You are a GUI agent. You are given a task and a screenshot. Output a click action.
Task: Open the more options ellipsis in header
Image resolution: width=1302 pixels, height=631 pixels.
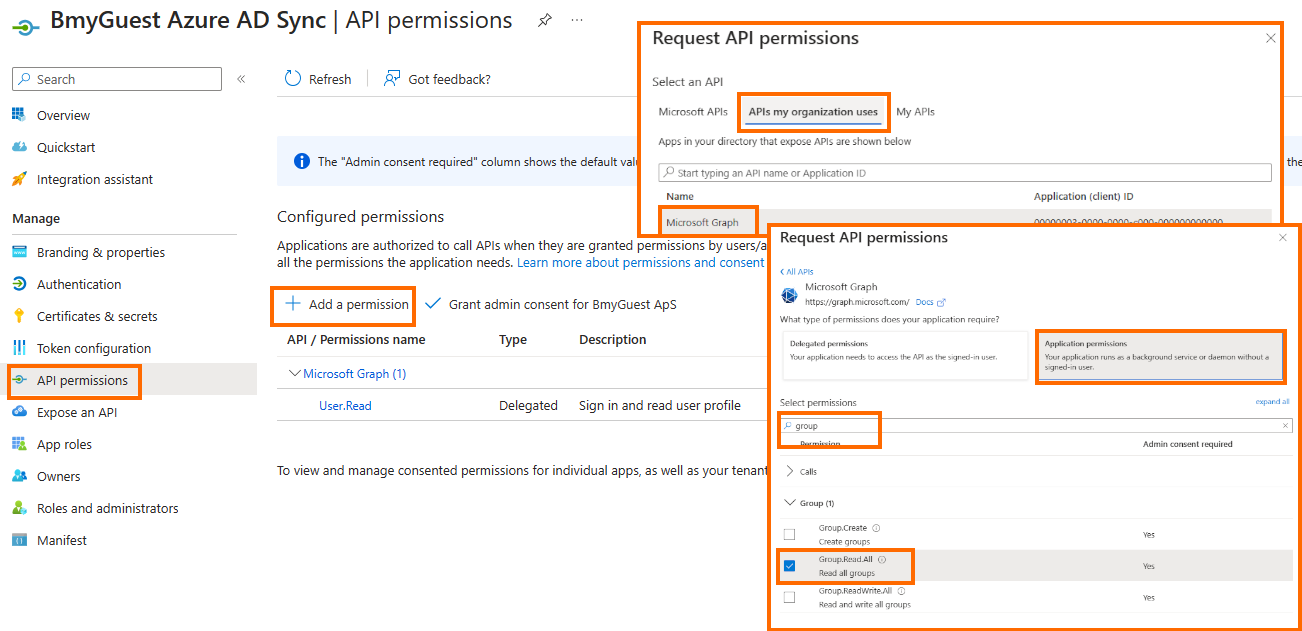click(577, 20)
